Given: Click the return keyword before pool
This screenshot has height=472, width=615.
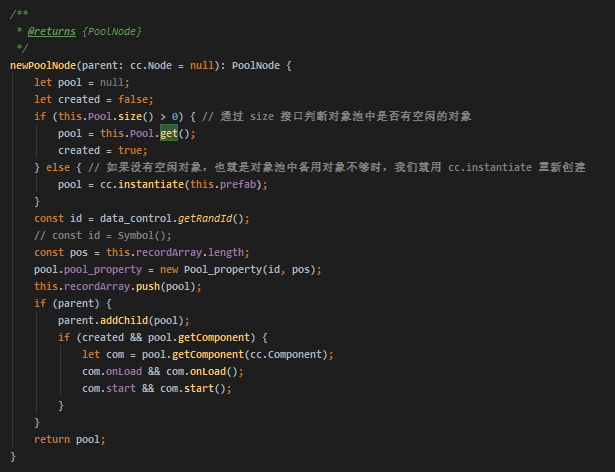Looking at the screenshot, I should click(x=52, y=439).
